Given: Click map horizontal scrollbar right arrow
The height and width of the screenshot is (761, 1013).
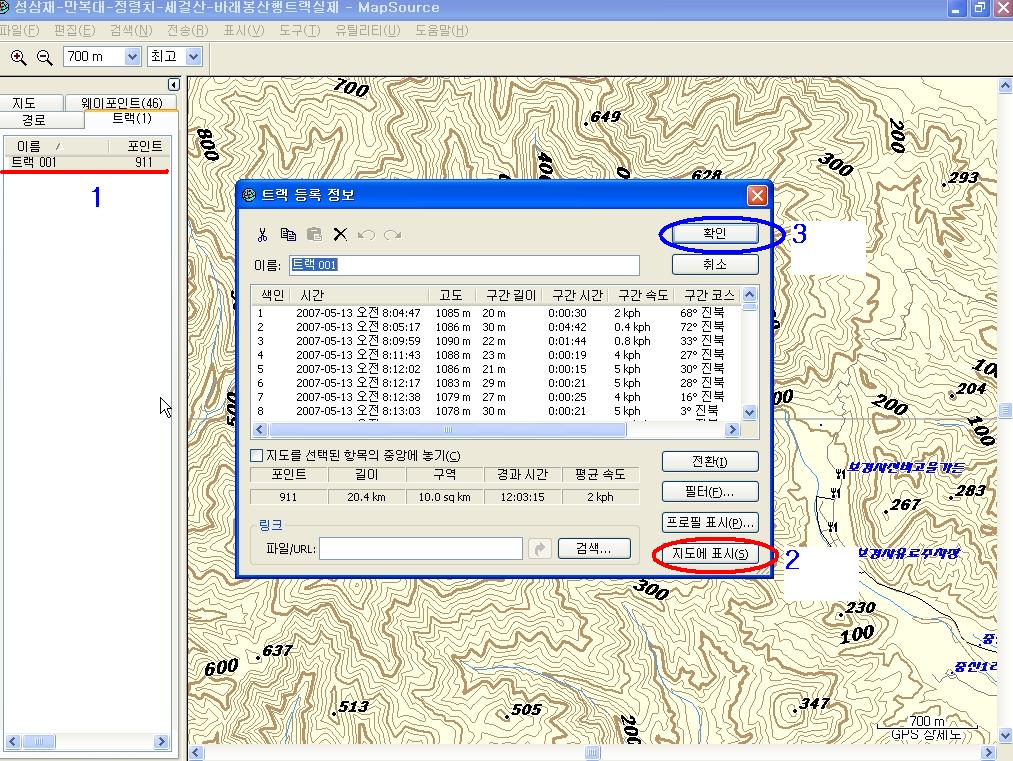Looking at the screenshot, I should [988, 753].
